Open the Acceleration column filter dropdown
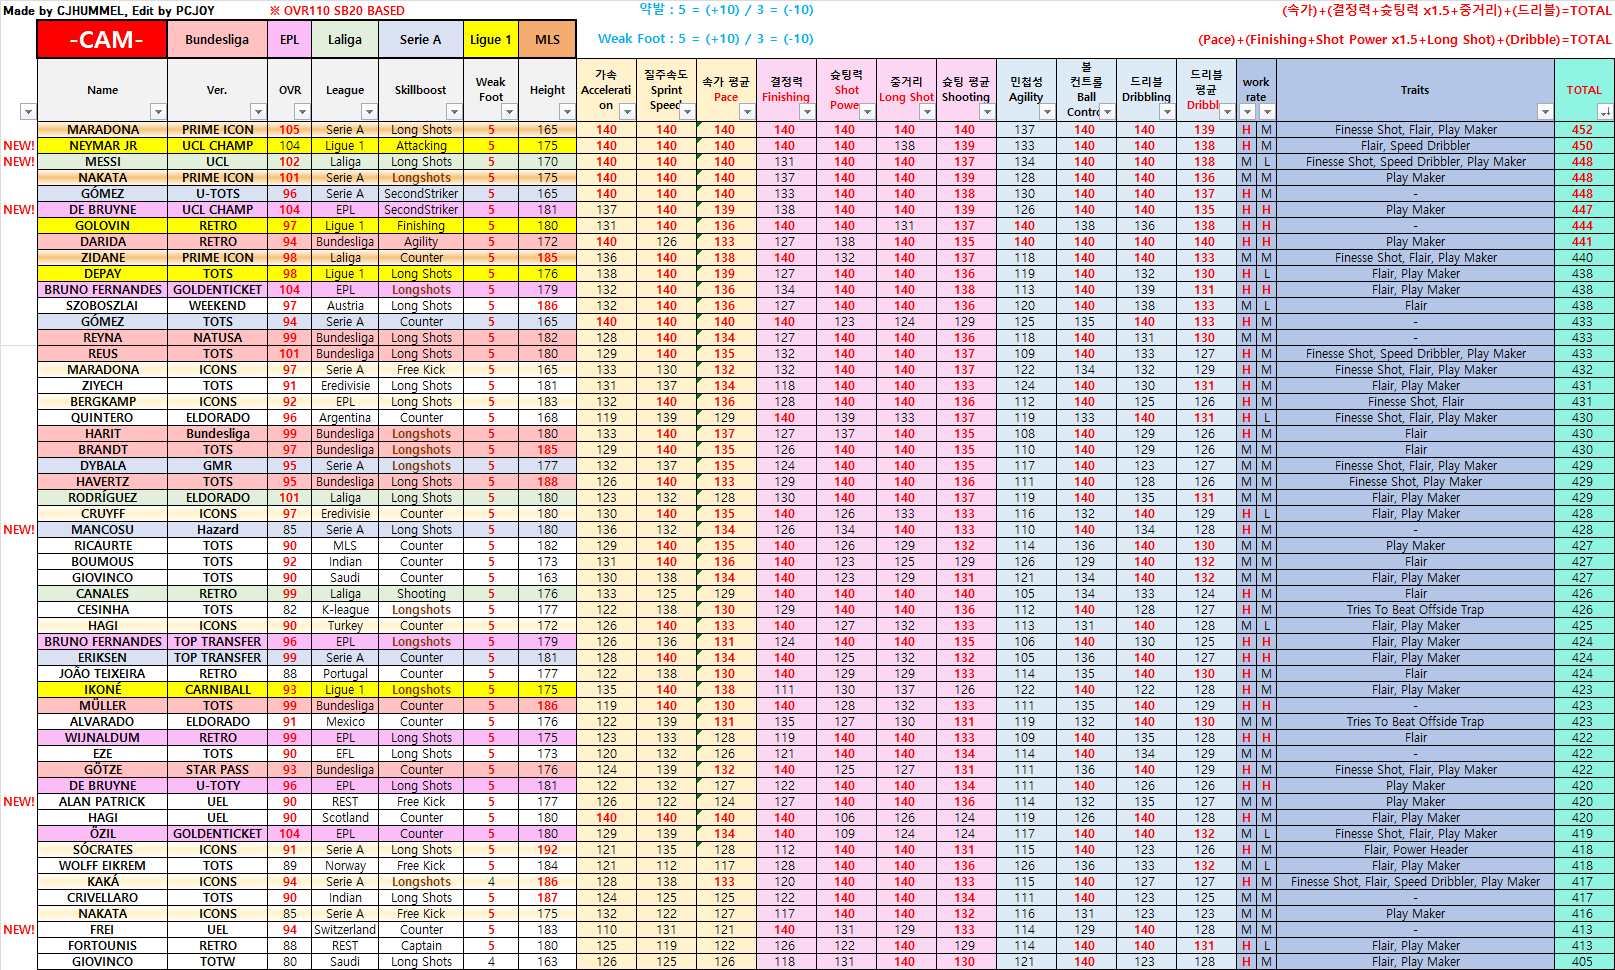Screen dimensions: 1615x970 pyautogui.click(x=627, y=112)
